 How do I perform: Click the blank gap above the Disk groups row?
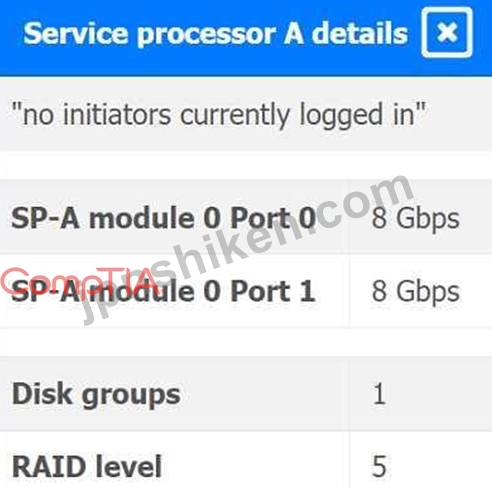pos(246,343)
